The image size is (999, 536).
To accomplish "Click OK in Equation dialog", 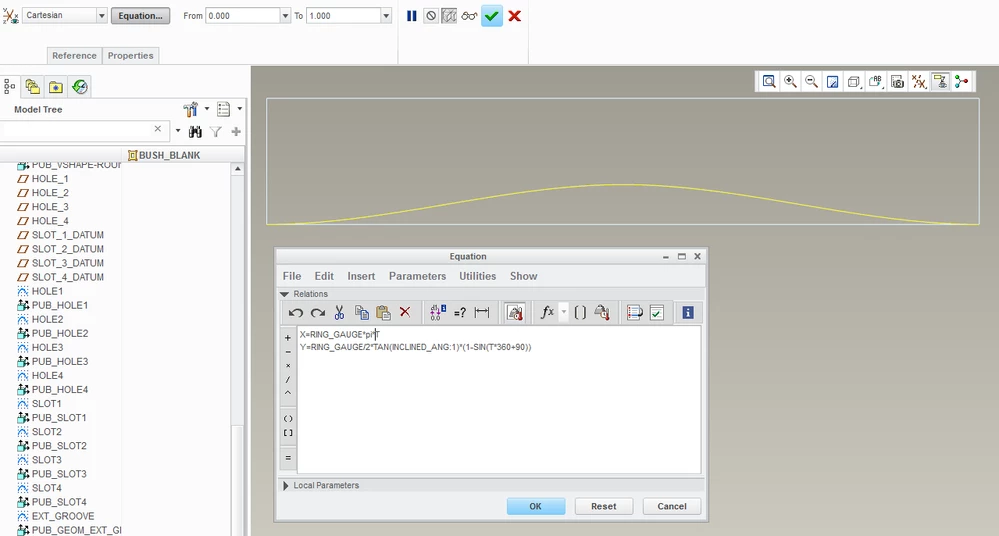I will 536,506.
